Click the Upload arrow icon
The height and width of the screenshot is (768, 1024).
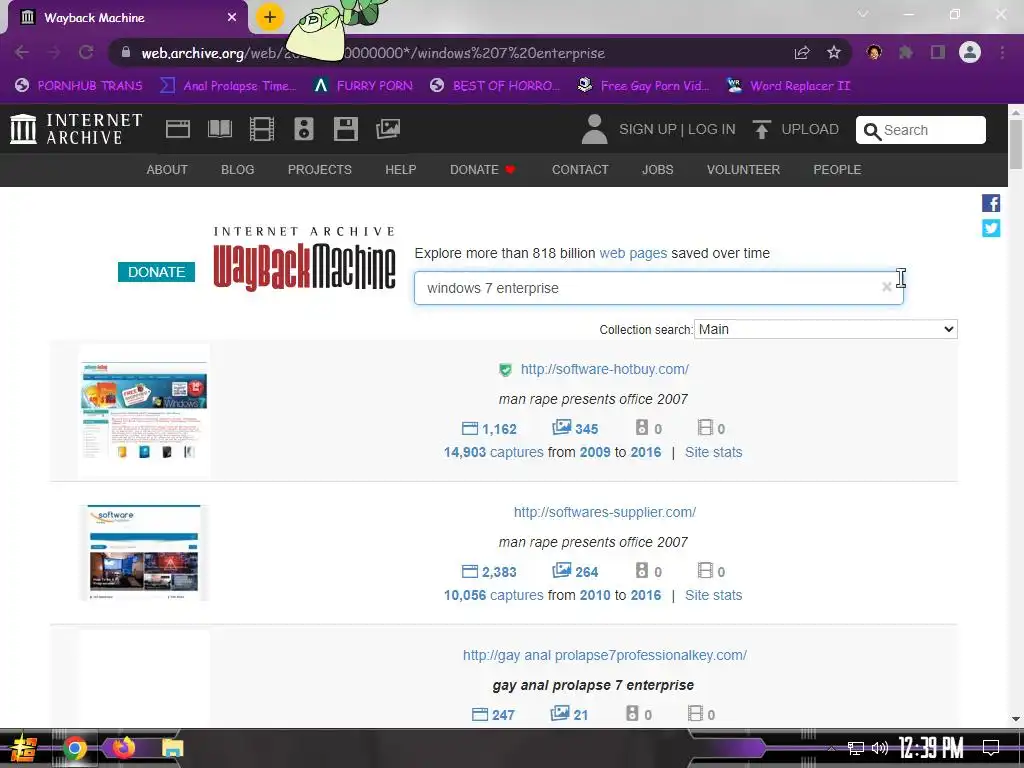(x=761, y=129)
